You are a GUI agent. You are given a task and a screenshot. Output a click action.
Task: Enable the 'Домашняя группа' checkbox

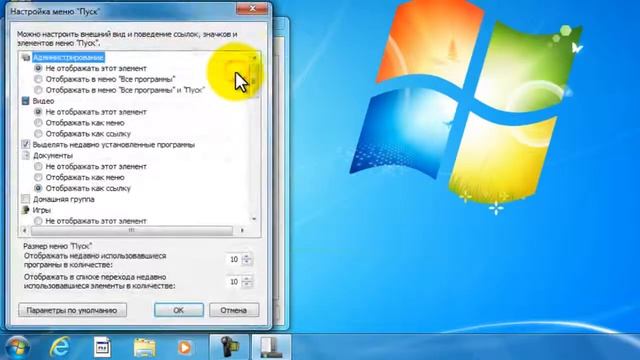click(26, 199)
